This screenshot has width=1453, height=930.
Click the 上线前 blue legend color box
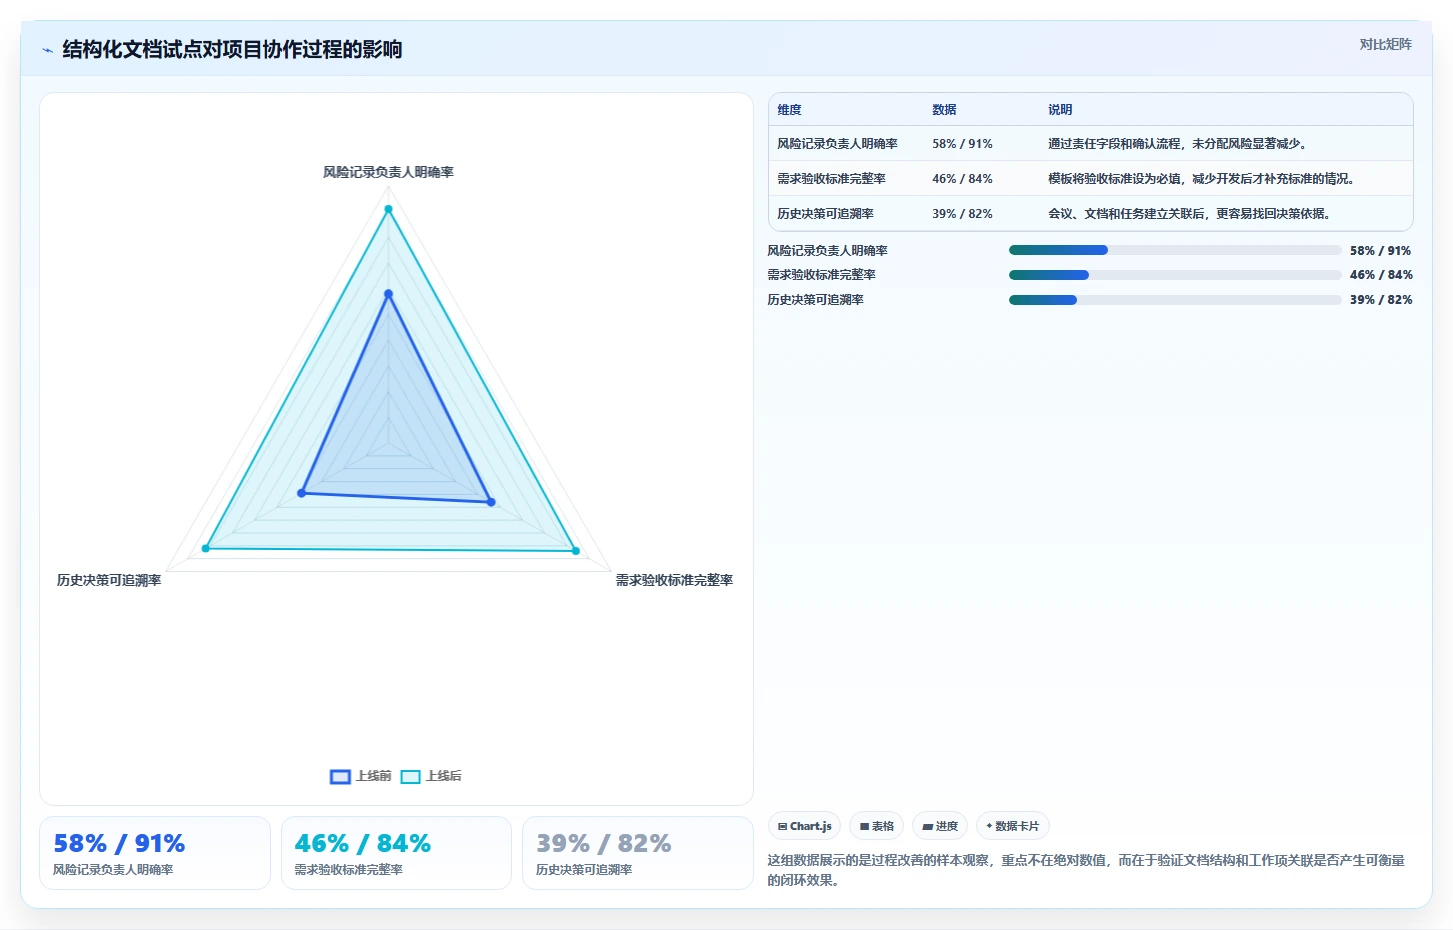340,777
